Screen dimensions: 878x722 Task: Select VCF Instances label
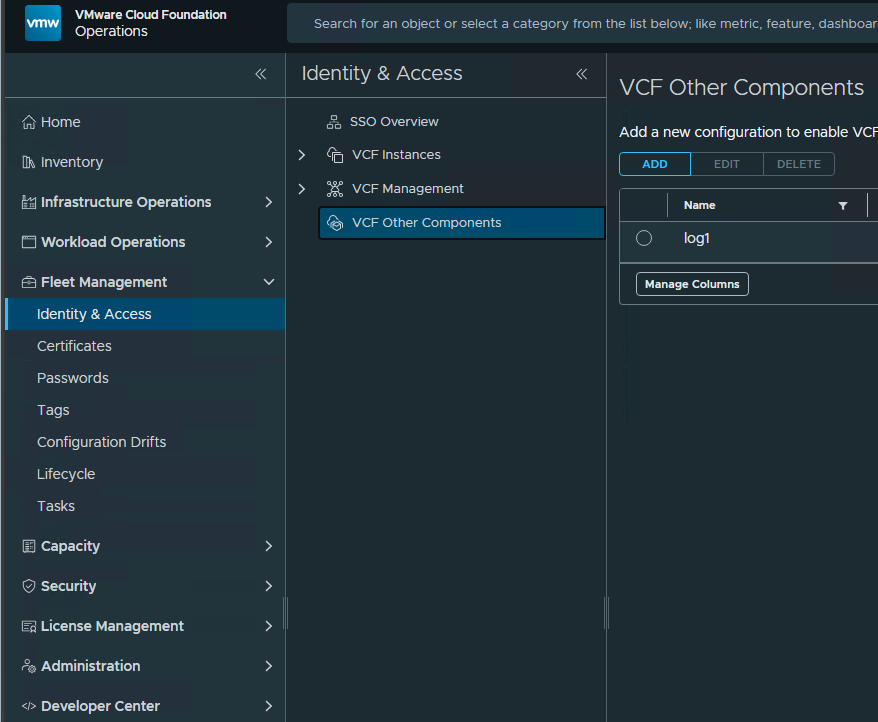pos(396,155)
